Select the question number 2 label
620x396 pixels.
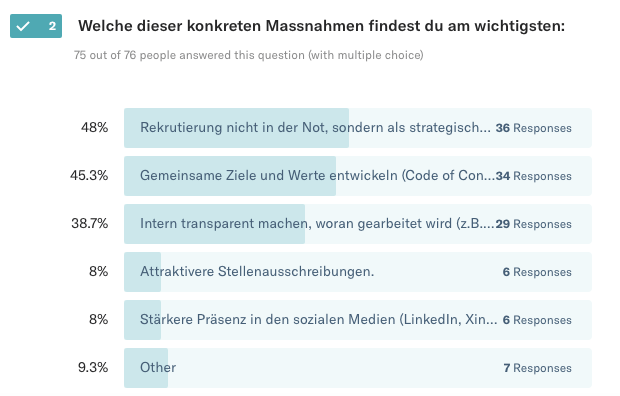52,26
